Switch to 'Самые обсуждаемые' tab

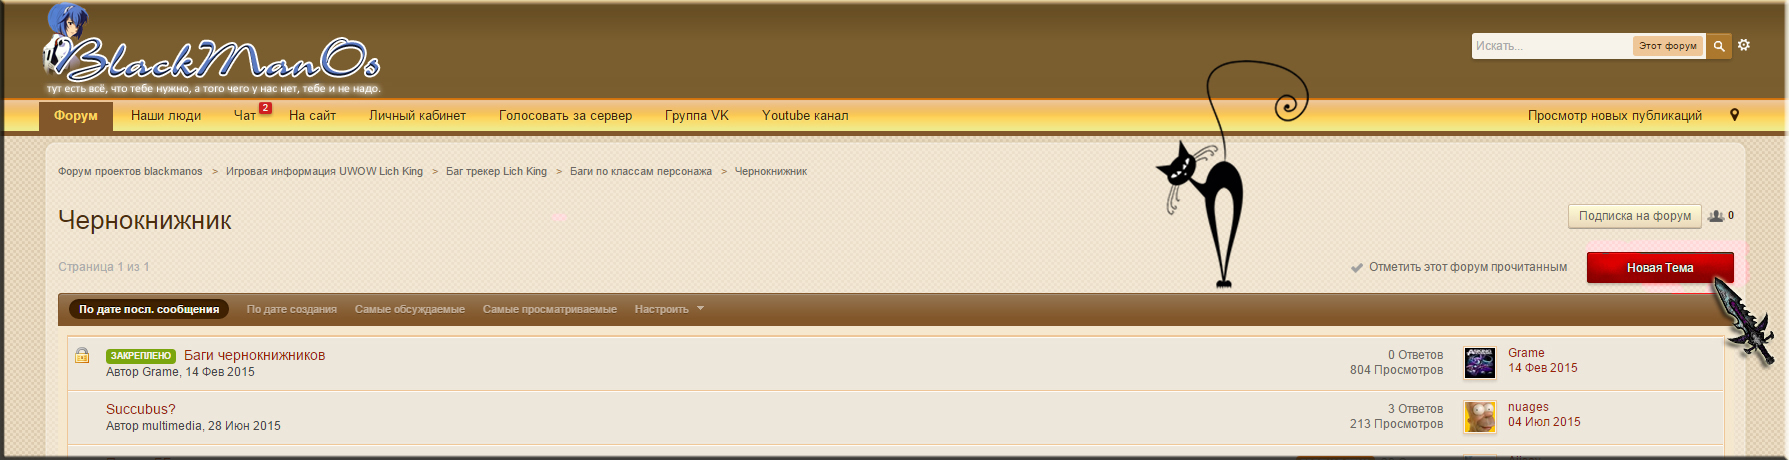click(x=409, y=309)
